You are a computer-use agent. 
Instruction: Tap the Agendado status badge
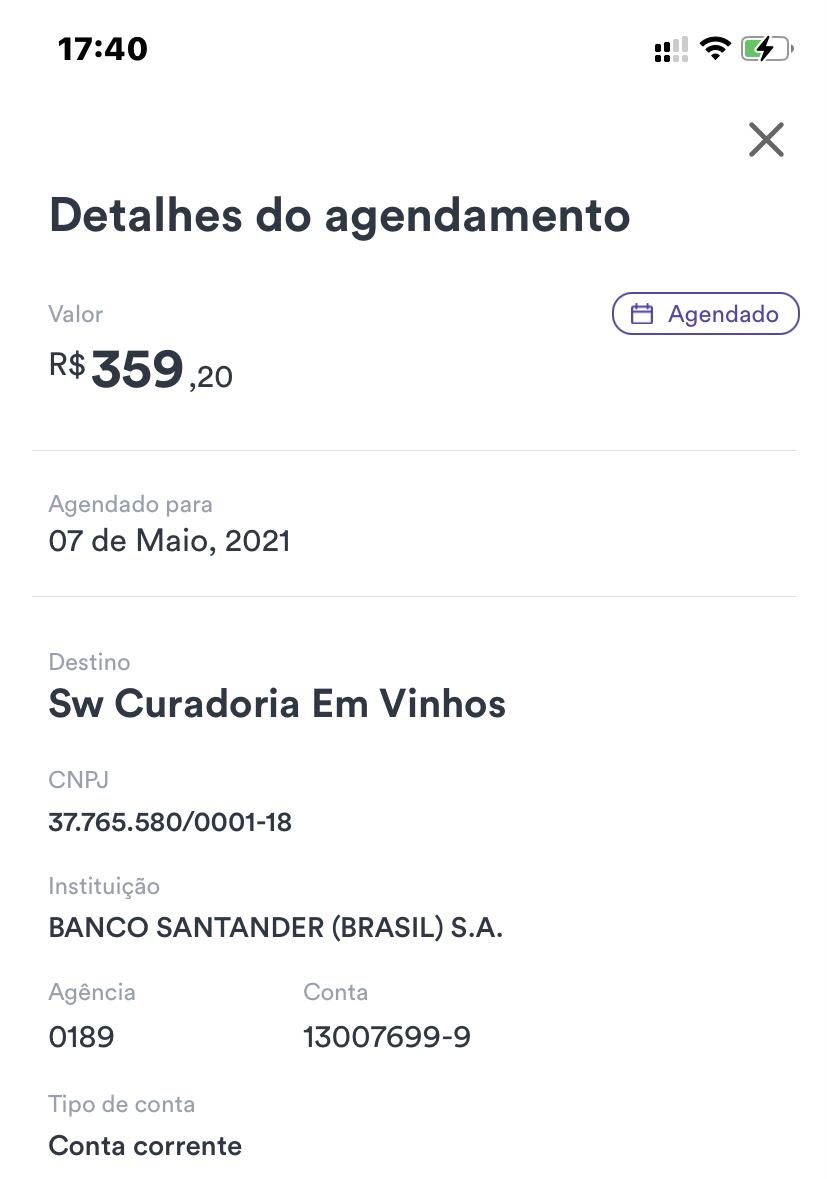pyautogui.click(x=706, y=314)
